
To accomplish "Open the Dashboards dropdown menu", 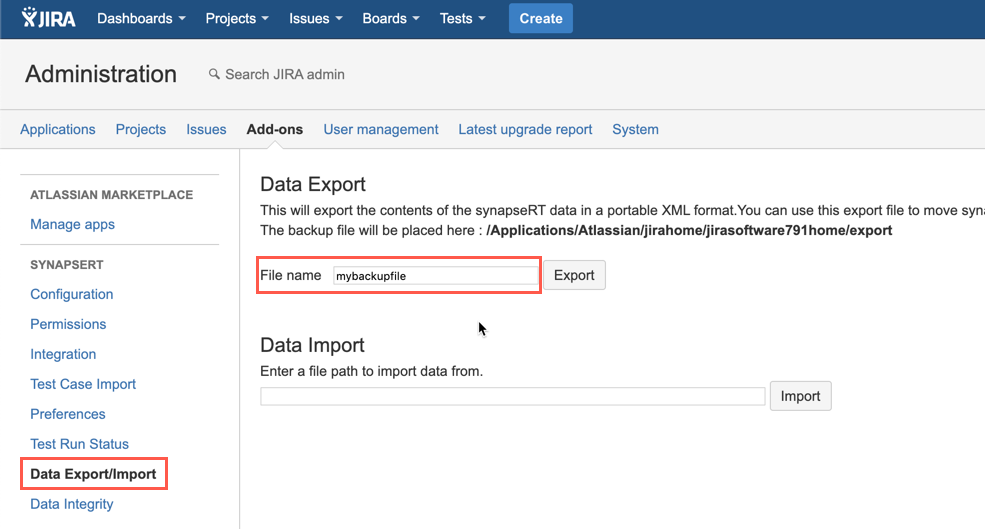I will tap(141, 18).
